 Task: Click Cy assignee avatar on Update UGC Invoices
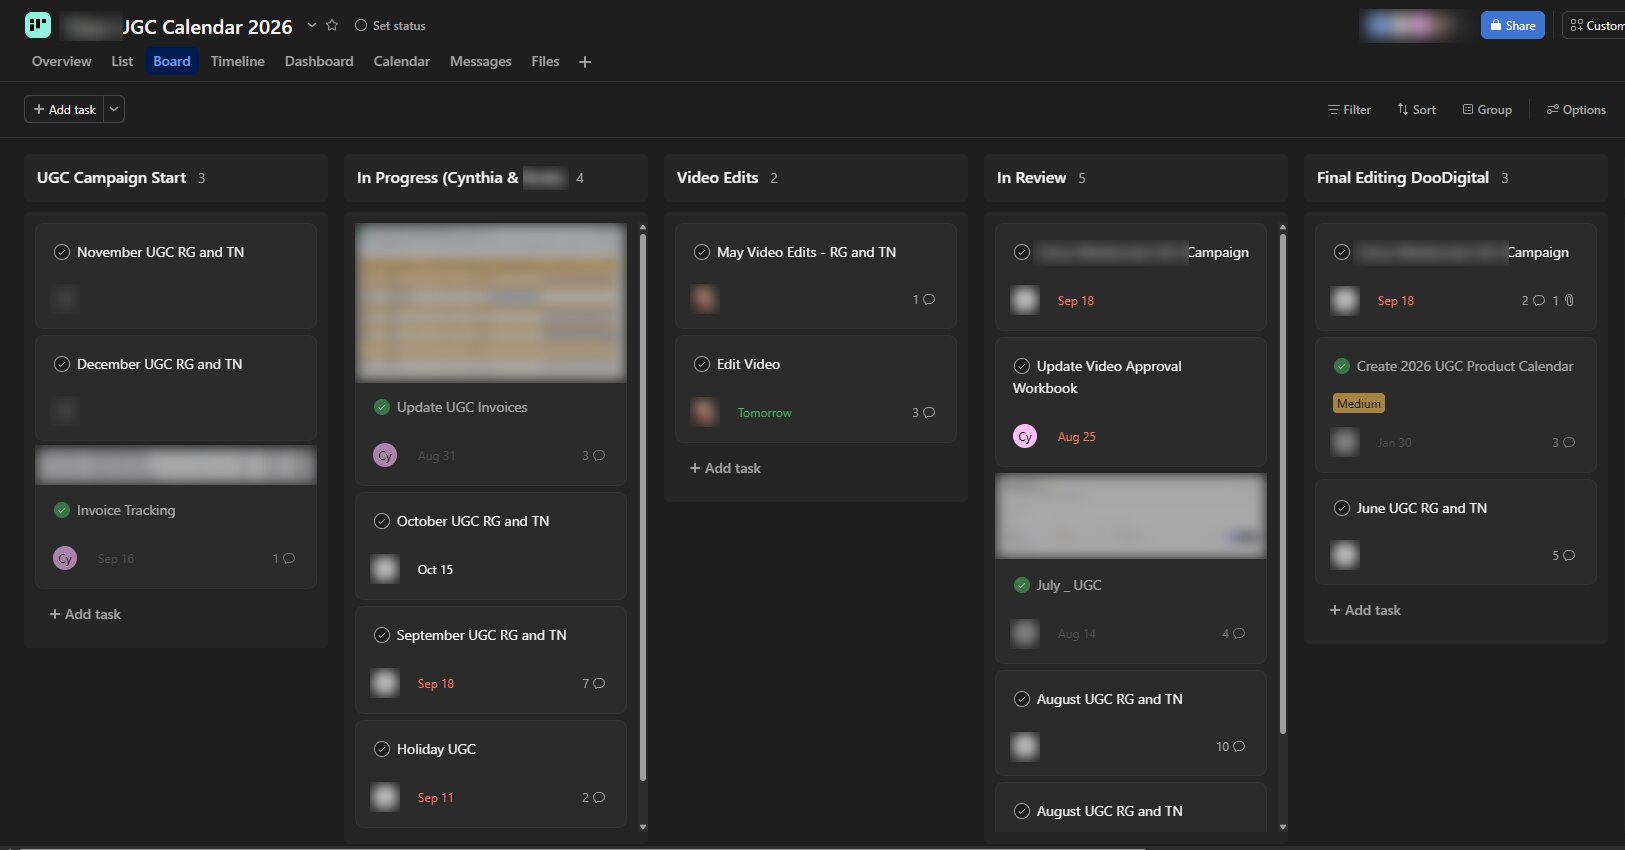click(385, 455)
